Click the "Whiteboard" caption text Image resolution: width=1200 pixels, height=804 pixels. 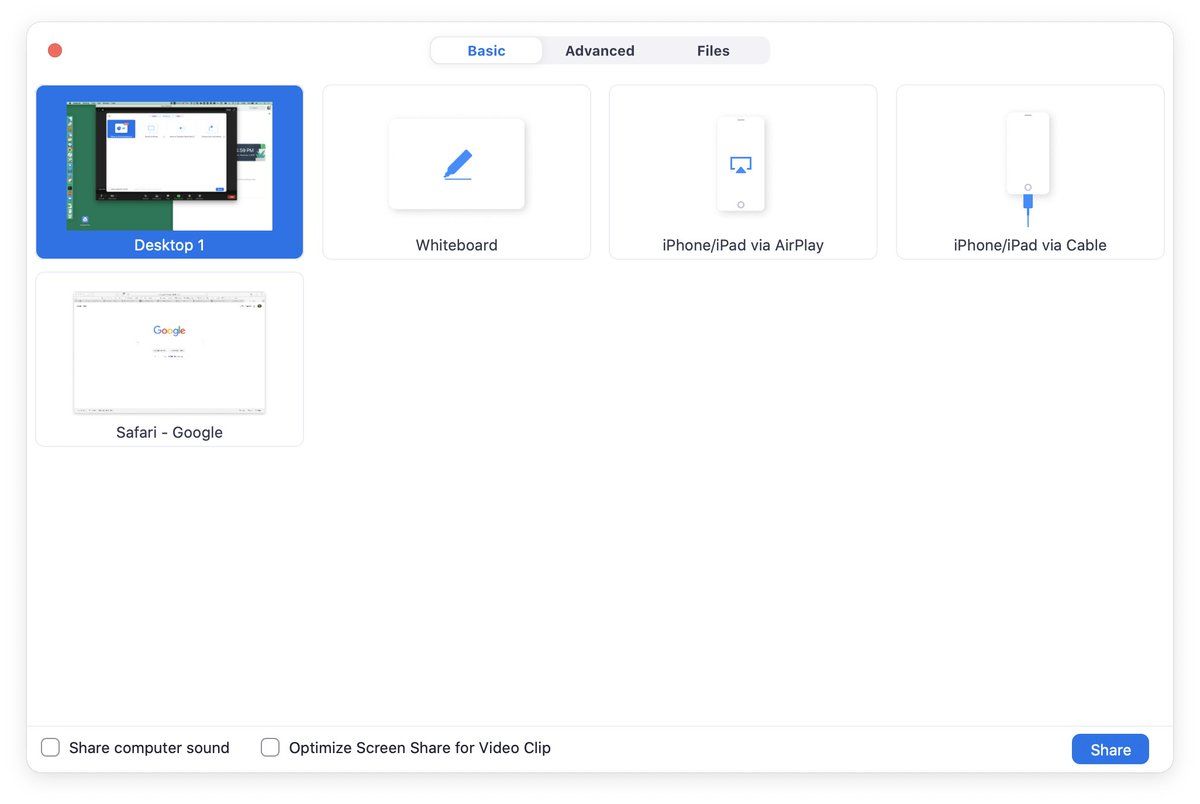click(x=456, y=245)
